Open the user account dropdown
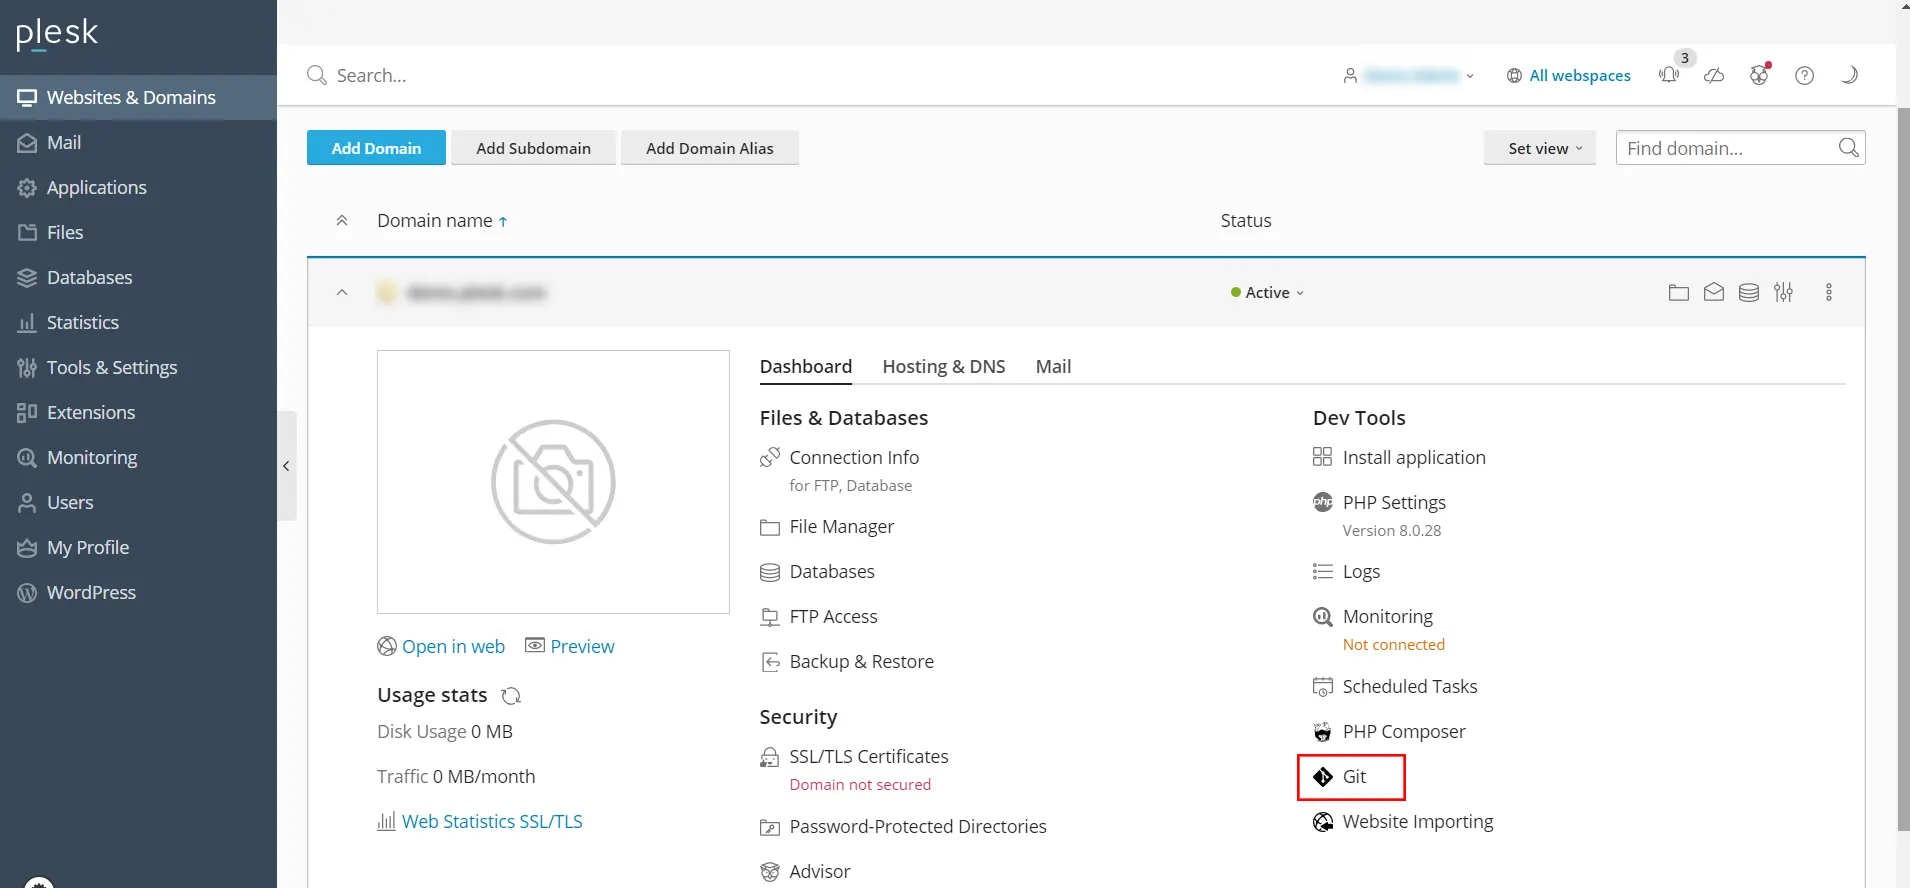Image resolution: width=1910 pixels, height=888 pixels. coord(1409,75)
